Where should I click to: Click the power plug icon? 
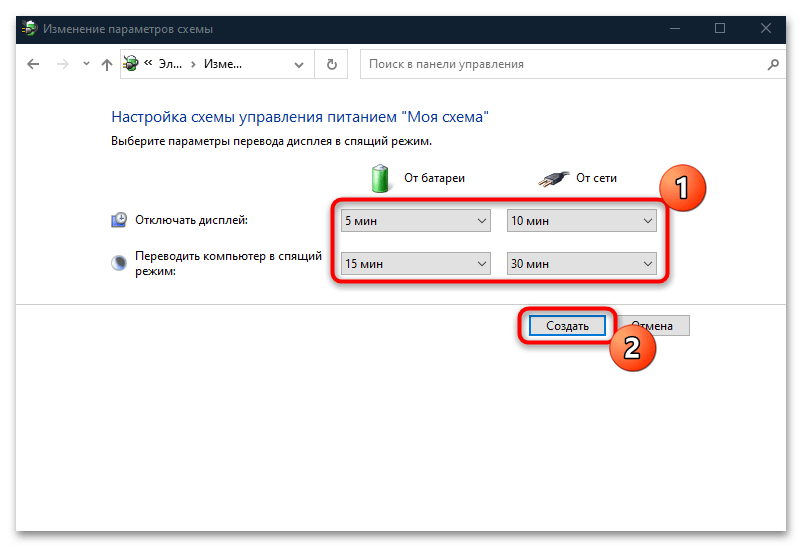point(553,178)
